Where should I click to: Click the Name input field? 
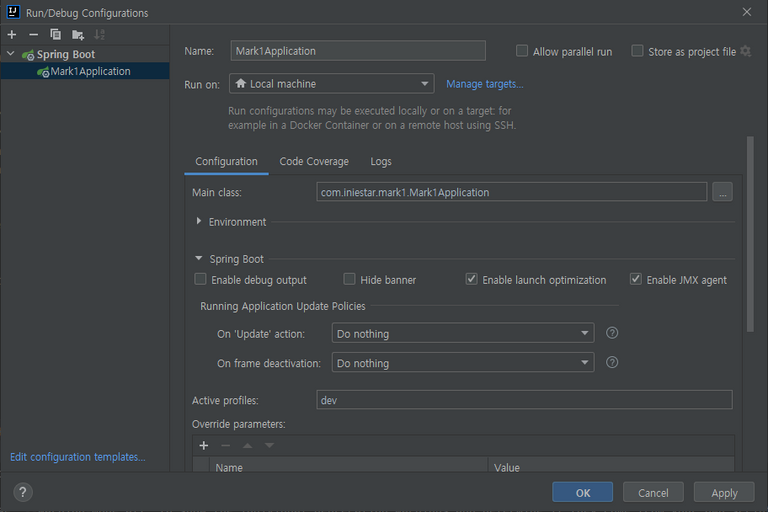coord(358,51)
